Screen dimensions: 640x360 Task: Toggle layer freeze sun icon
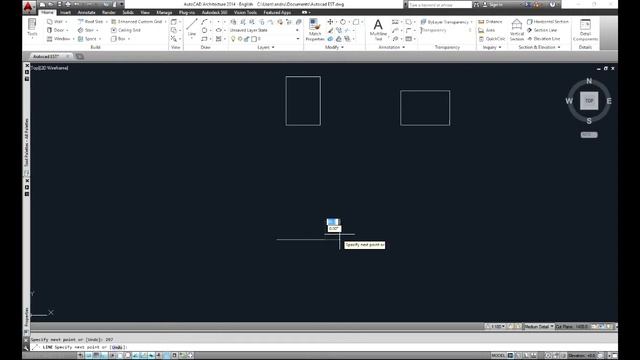click(240, 39)
